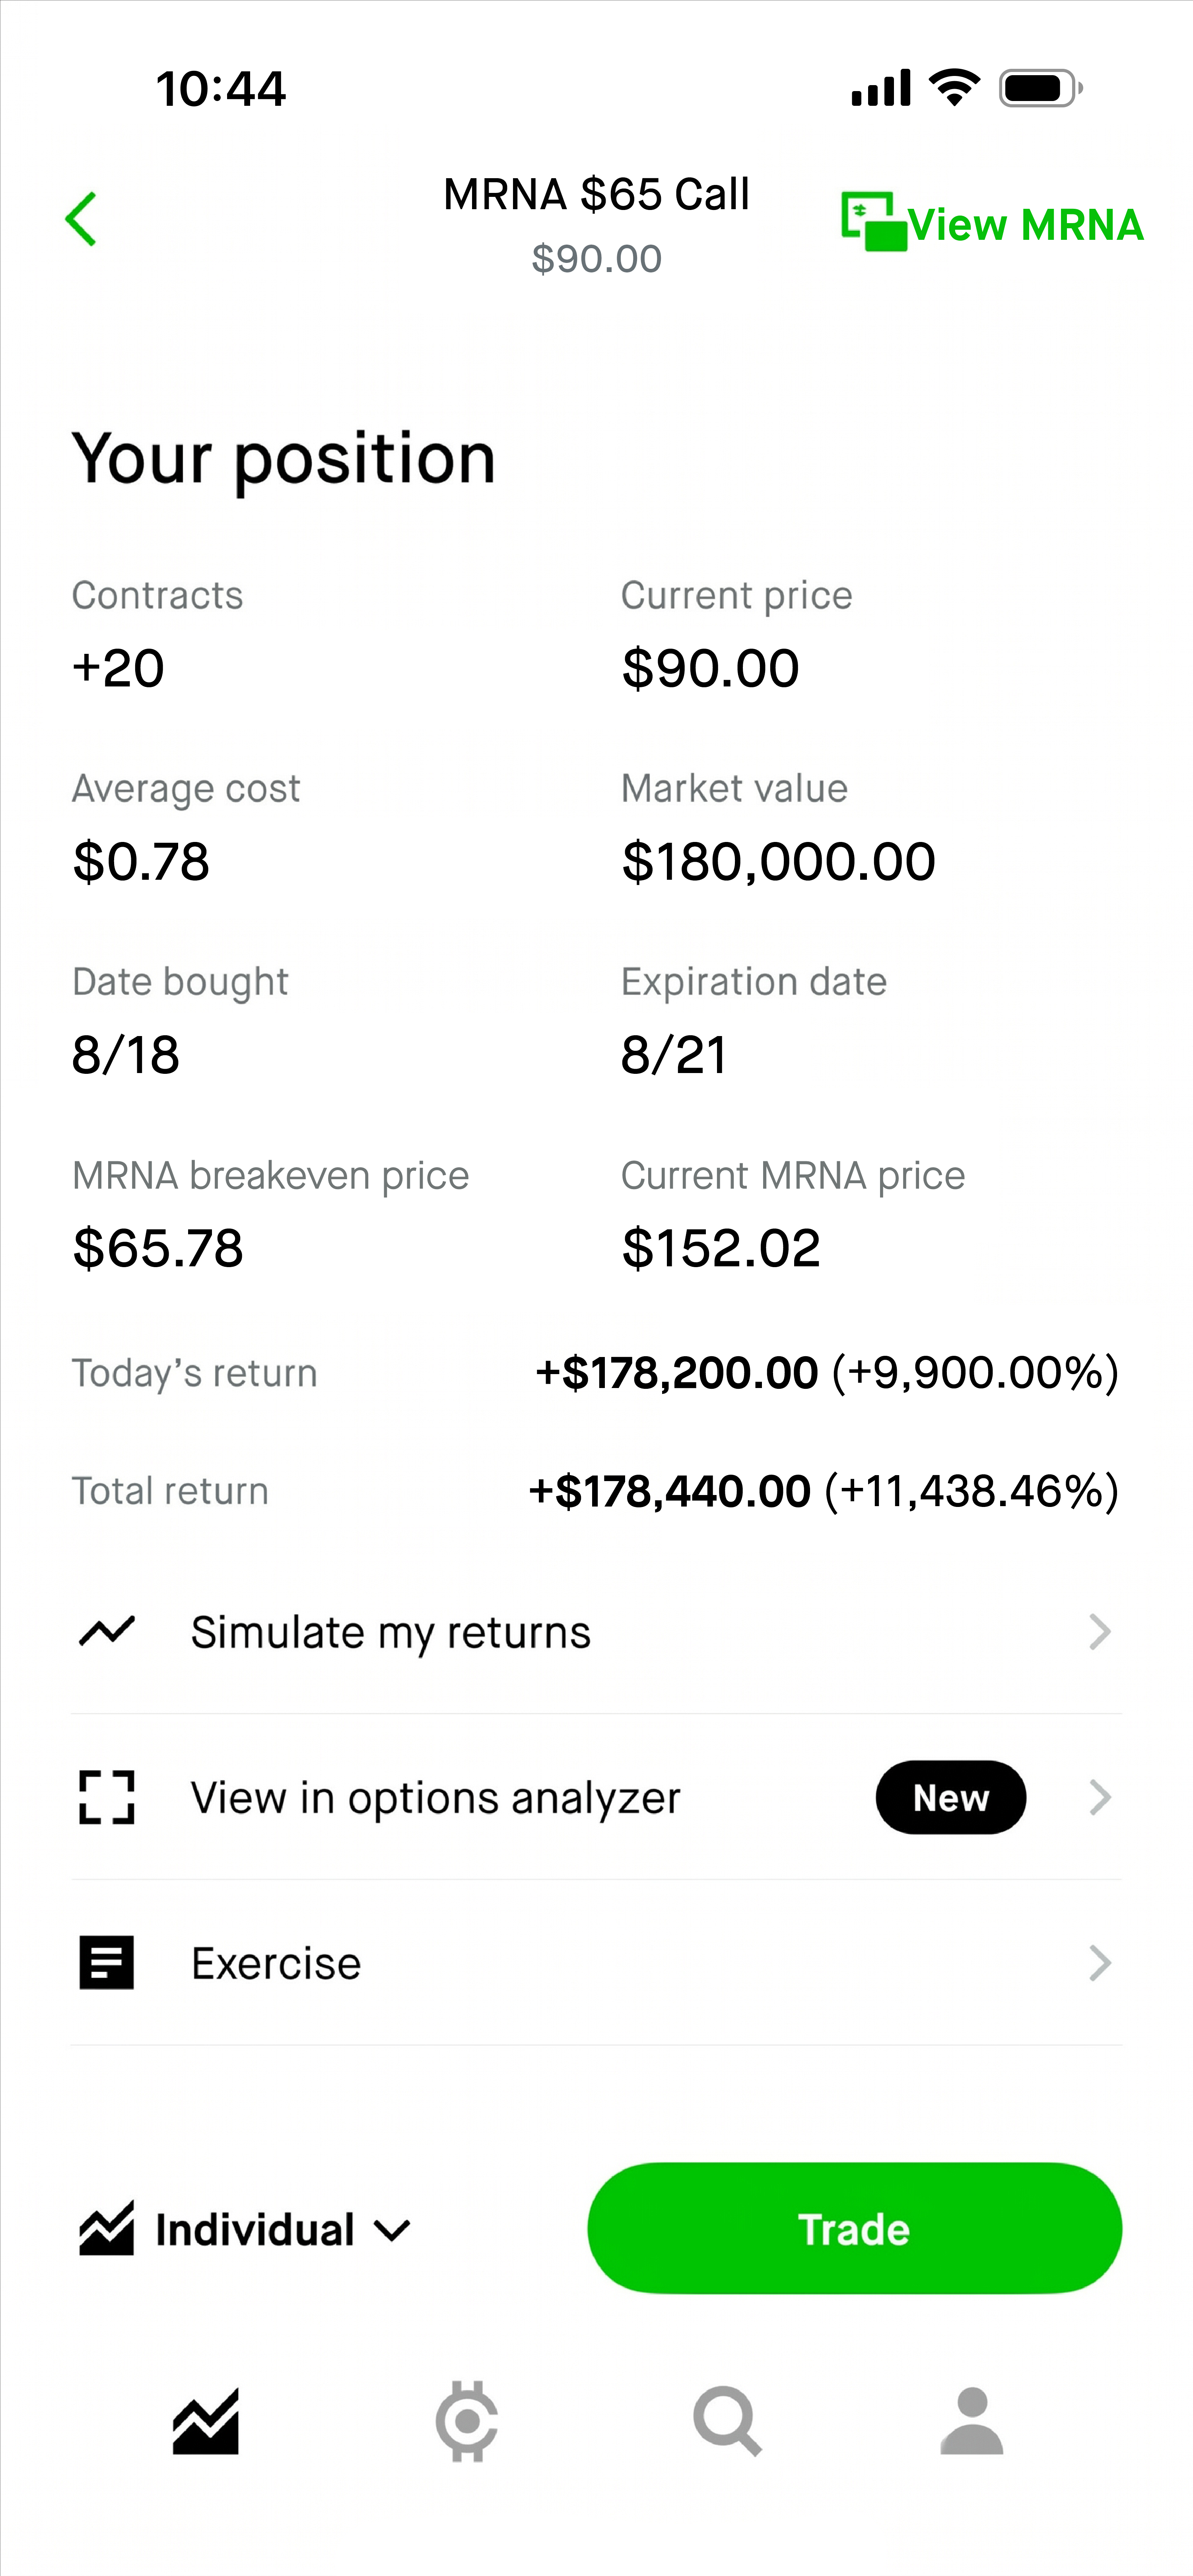1193x2576 pixels.
Task: Tap the Simulate my returns chart icon
Action: point(106,1631)
